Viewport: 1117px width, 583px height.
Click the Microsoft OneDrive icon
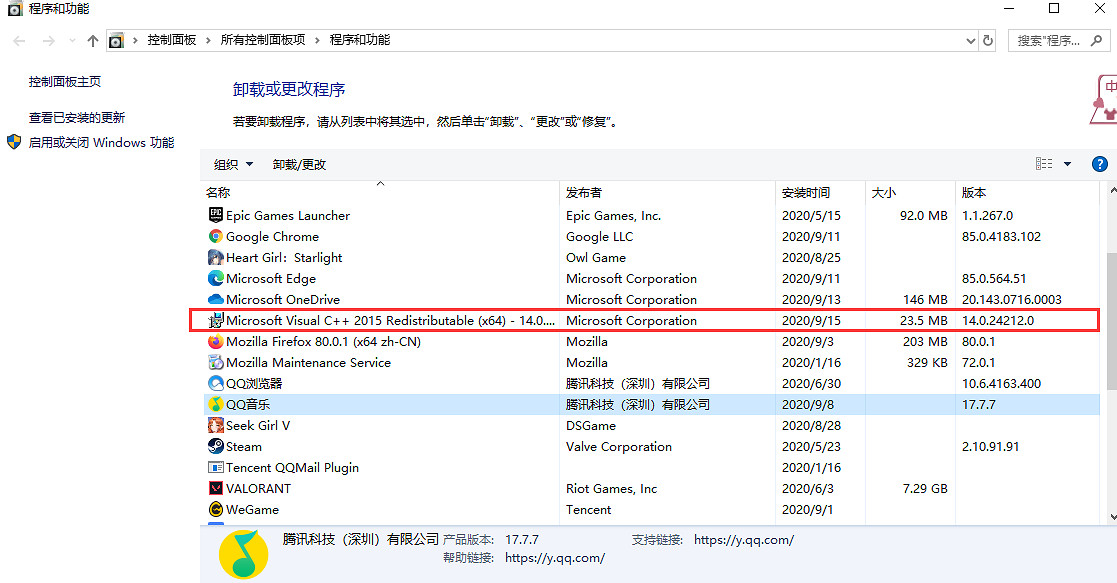(x=215, y=299)
